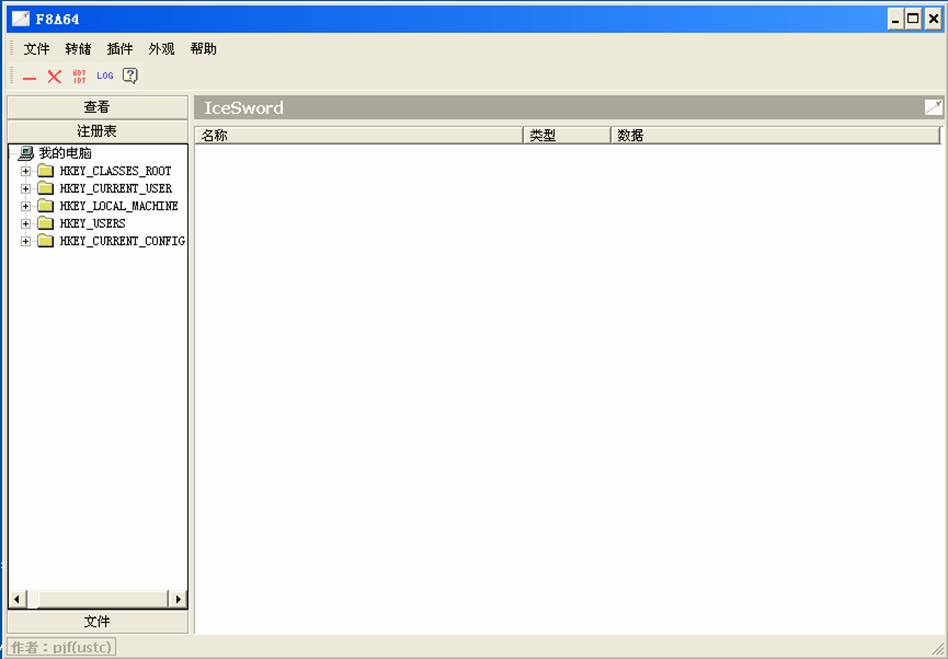The width and height of the screenshot is (948, 659).
Task: Select the My Computer (我的电脑) icon
Action: tap(26, 153)
